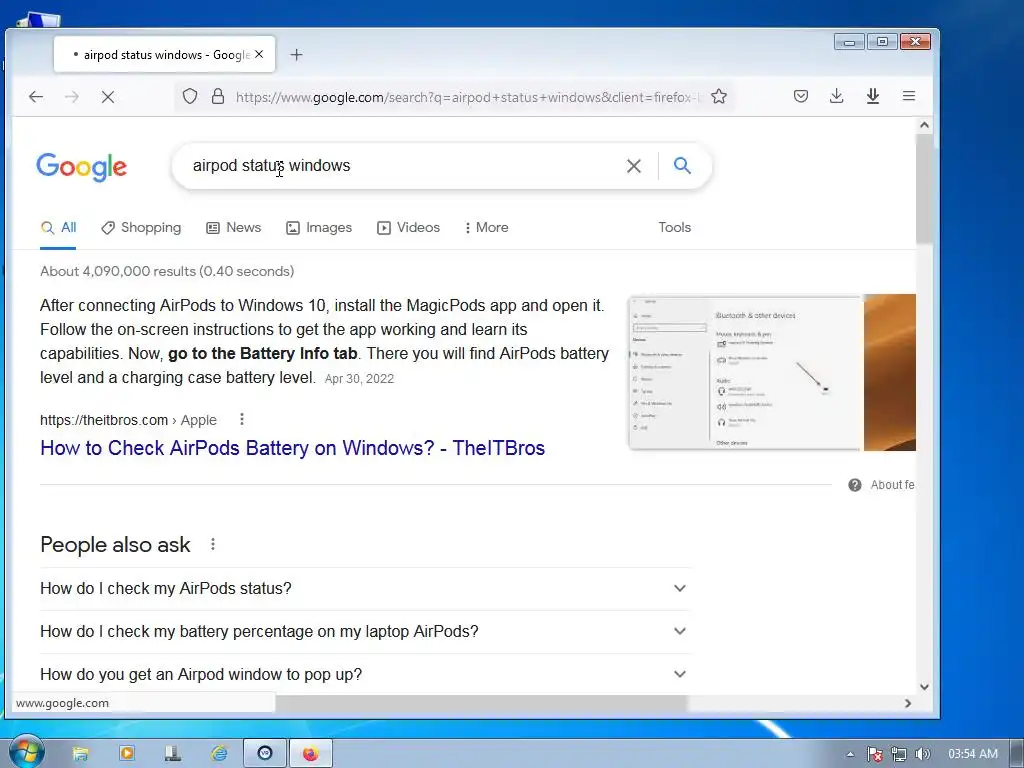Open People also ask options dots

tap(213, 544)
